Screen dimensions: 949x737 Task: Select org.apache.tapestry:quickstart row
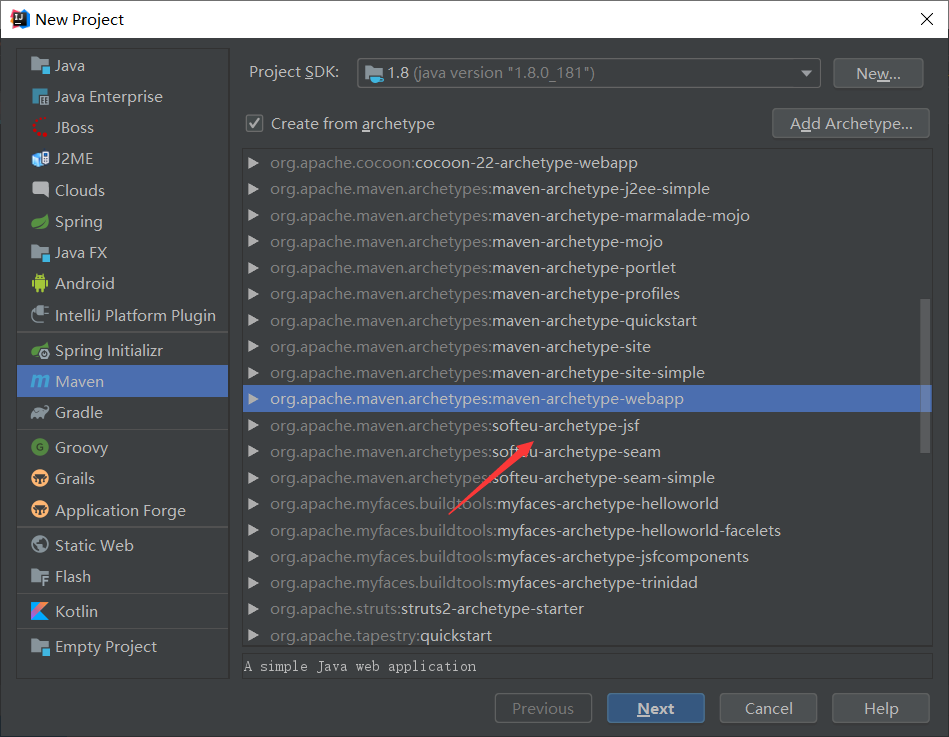point(587,635)
